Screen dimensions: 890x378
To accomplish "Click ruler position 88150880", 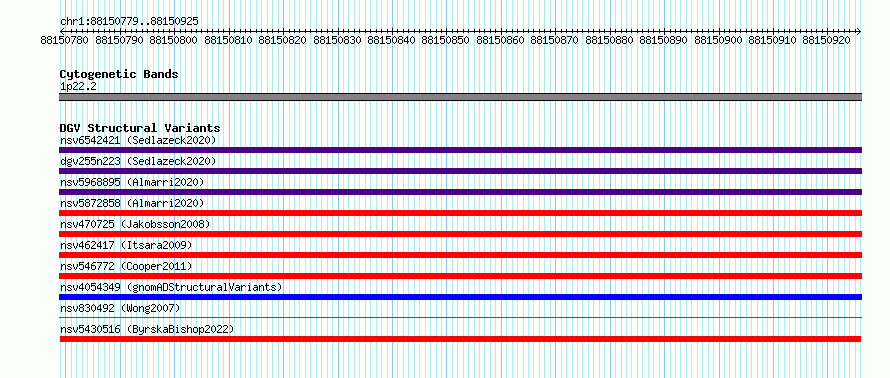I will coord(609,40).
